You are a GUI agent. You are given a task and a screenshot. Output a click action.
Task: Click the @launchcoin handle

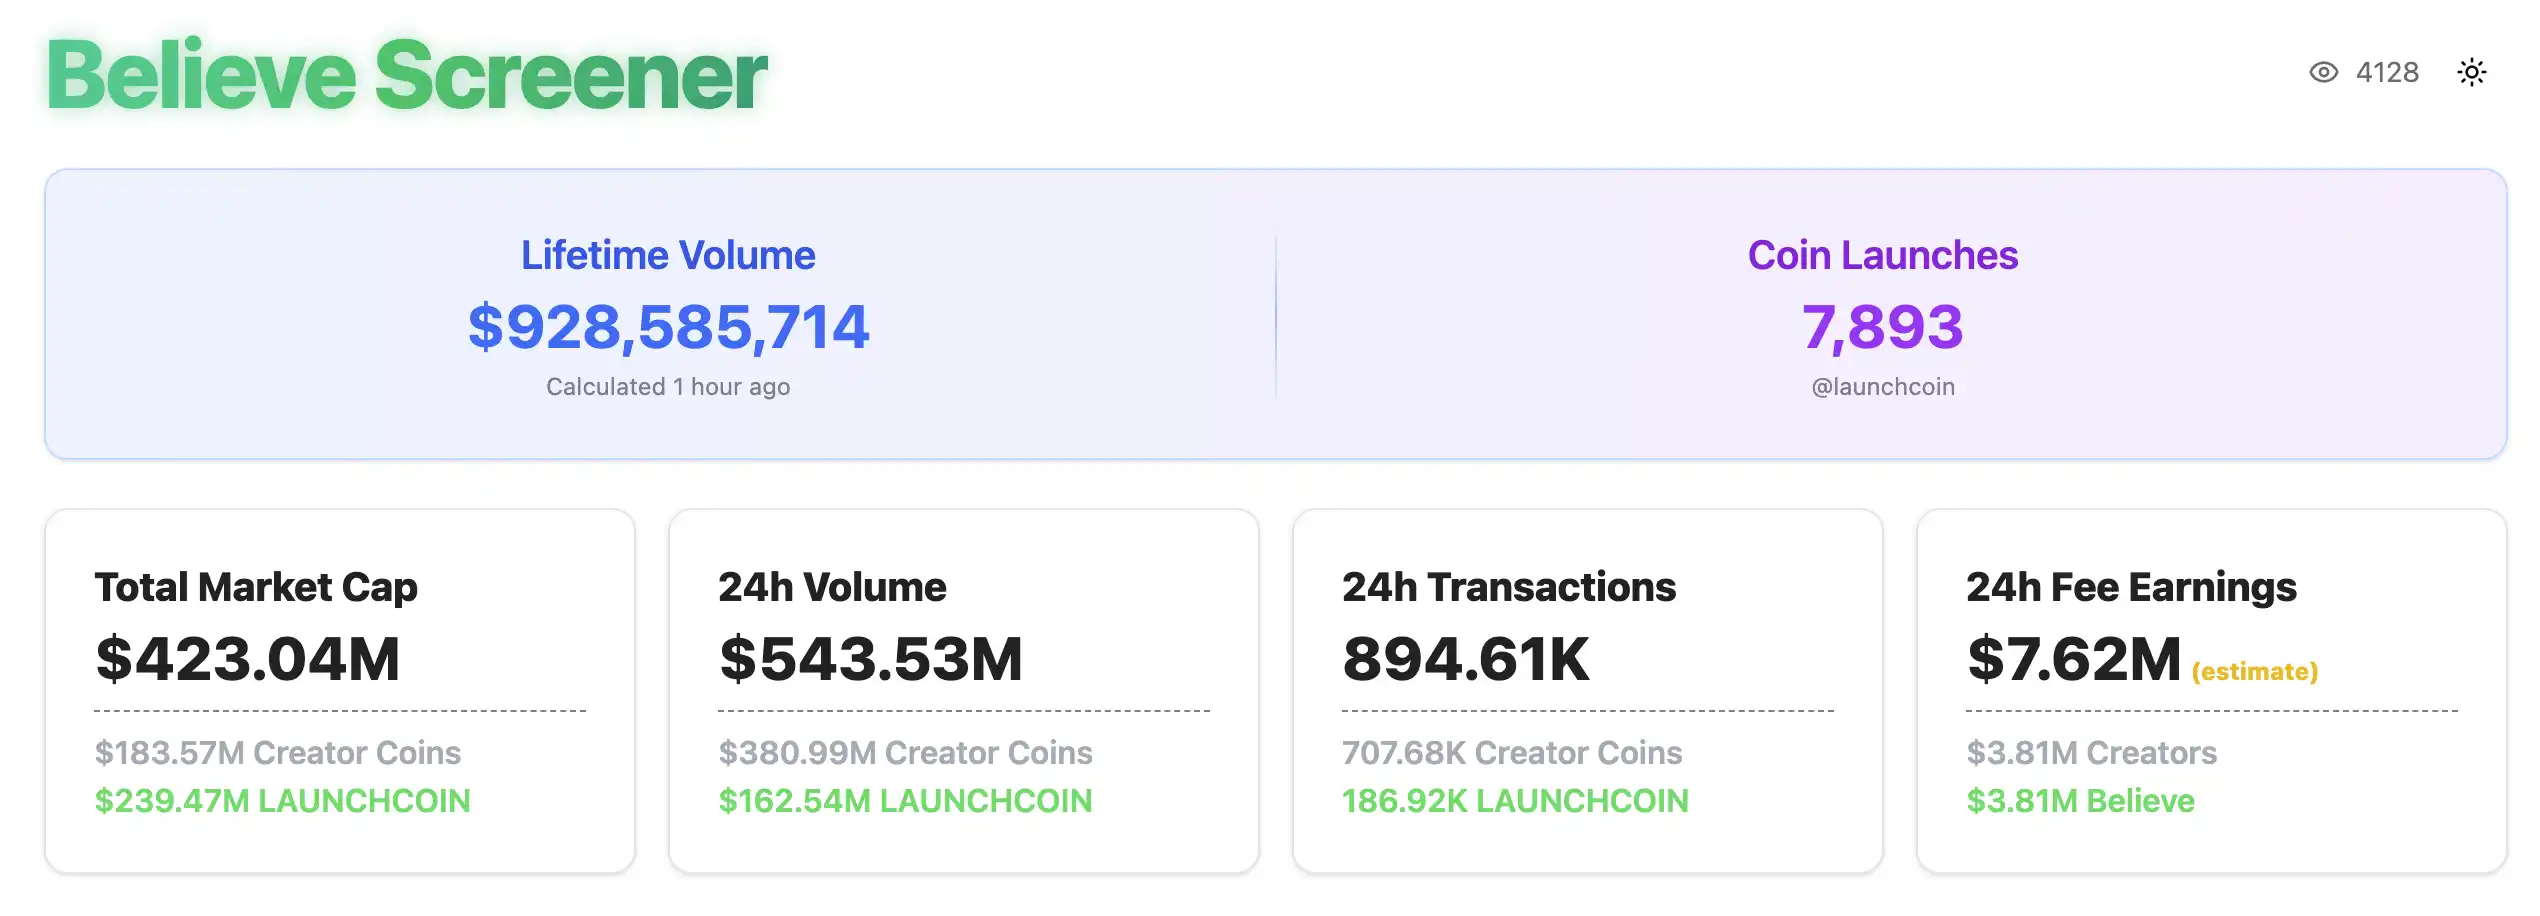pyautogui.click(x=1882, y=387)
